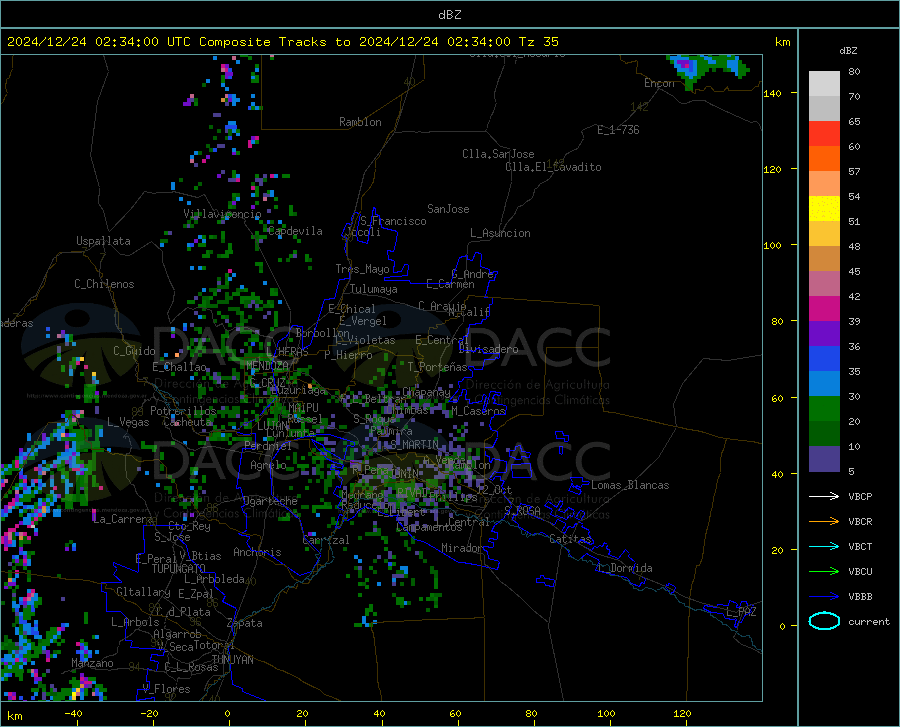
Task: Click the MENDOZA city label
Action: pyautogui.click(x=267, y=366)
